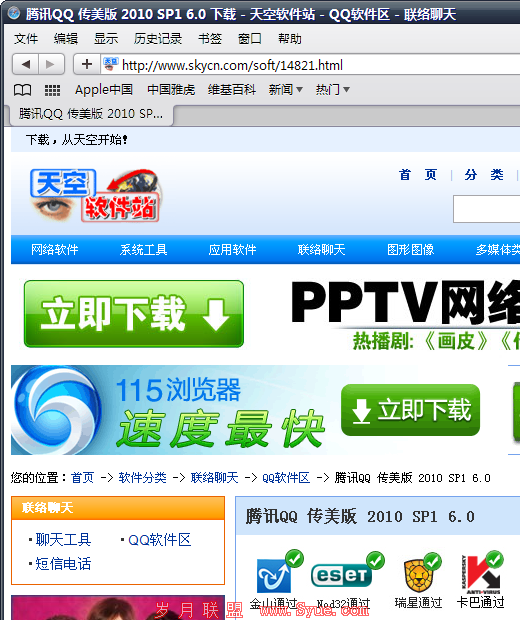
Task: Open the 编辑 menu
Action: (66, 39)
